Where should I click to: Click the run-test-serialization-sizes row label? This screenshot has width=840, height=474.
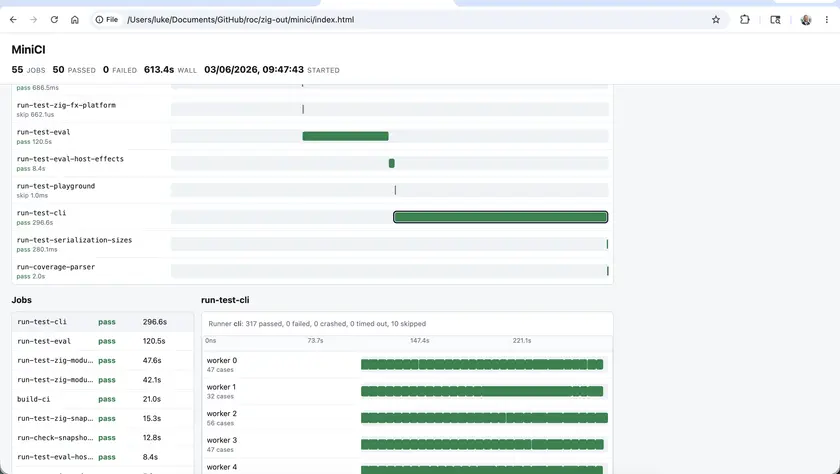point(74,240)
